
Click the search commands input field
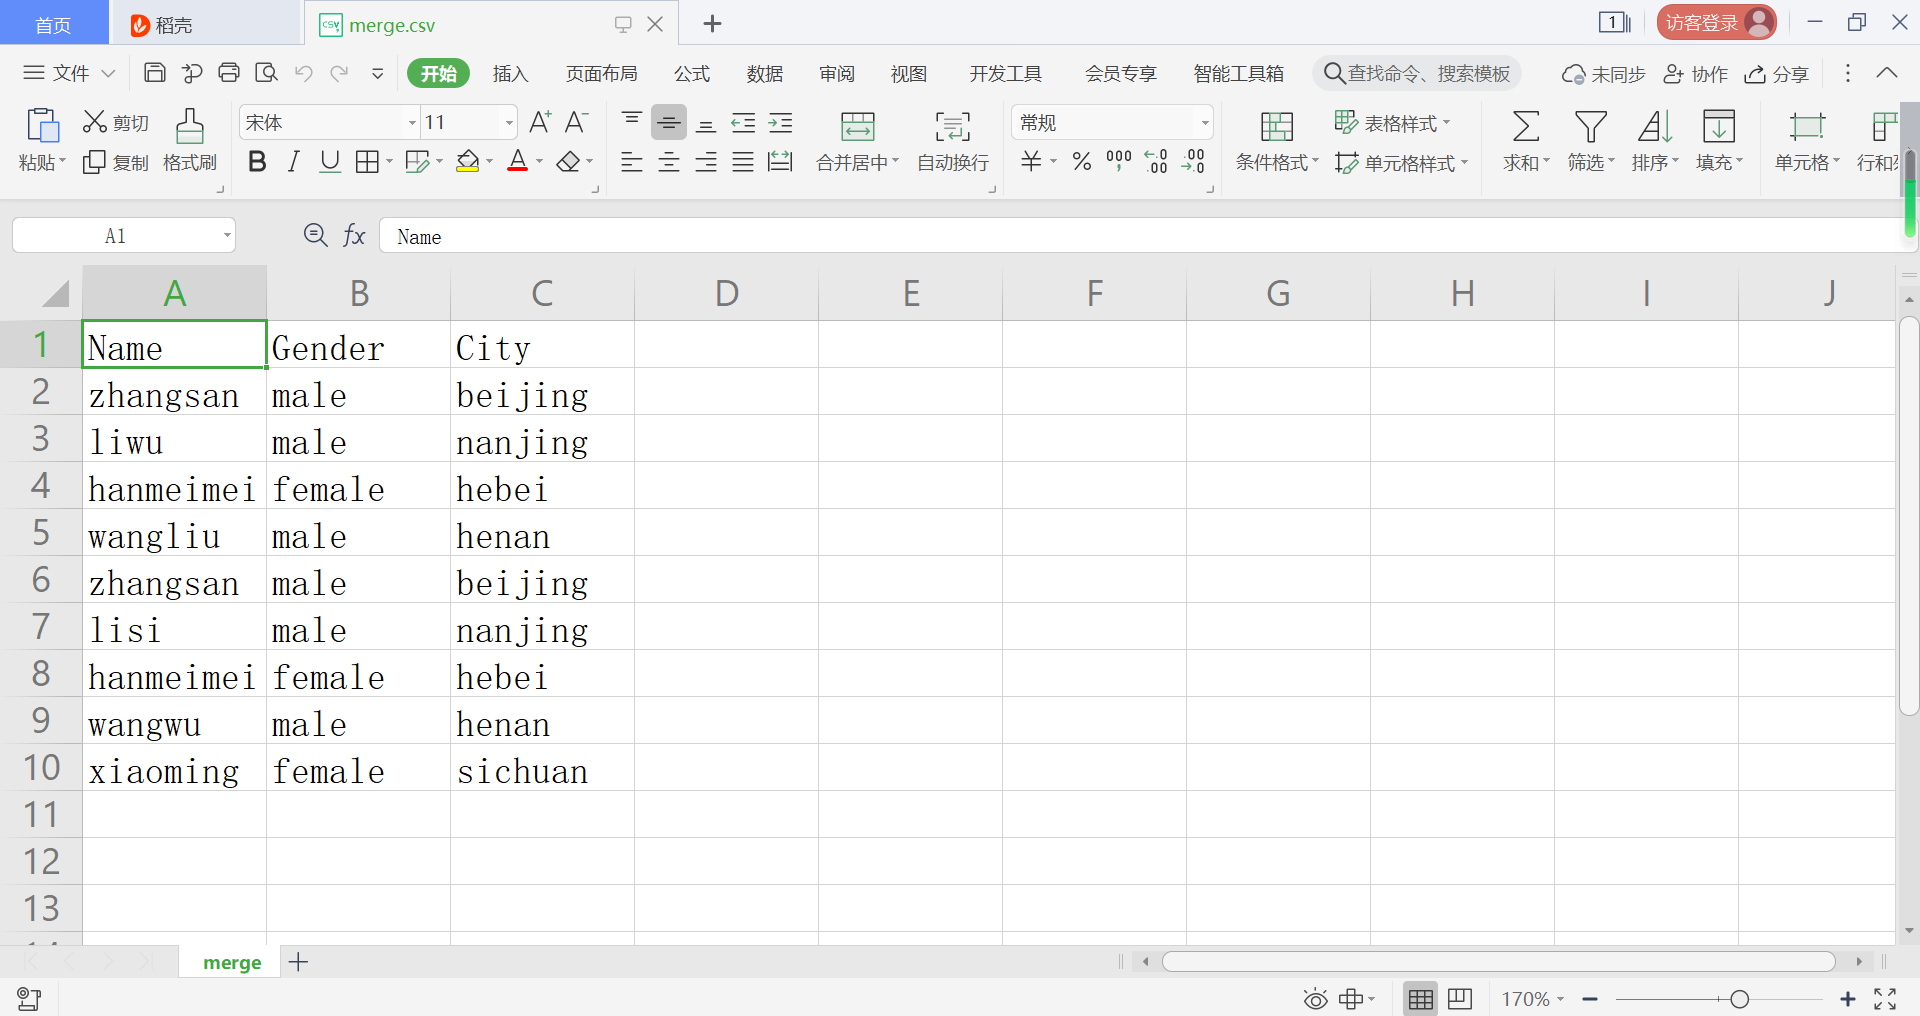point(1417,73)
